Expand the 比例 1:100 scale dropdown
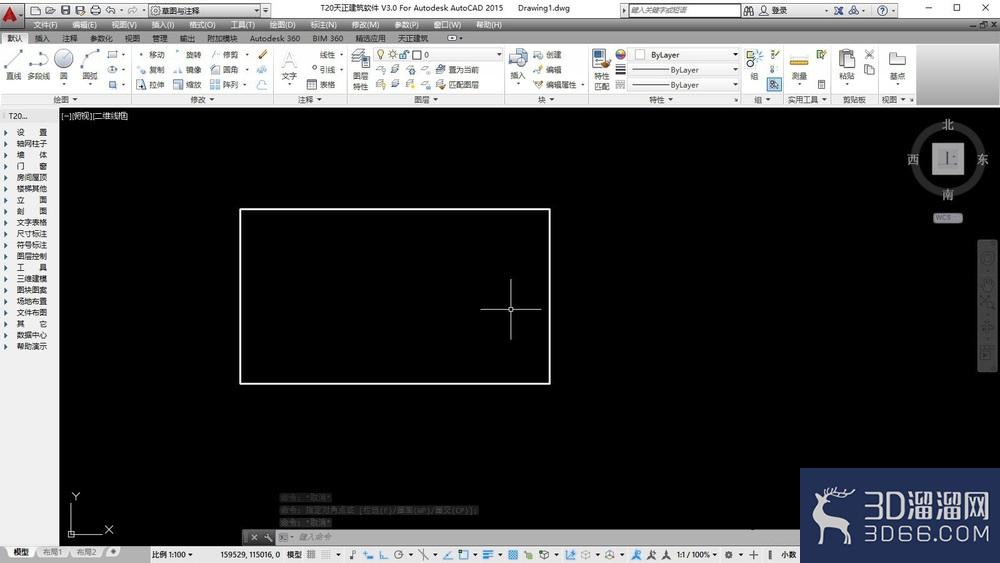Viewport: 1000px width, 563px height. [x=174, y=554]
